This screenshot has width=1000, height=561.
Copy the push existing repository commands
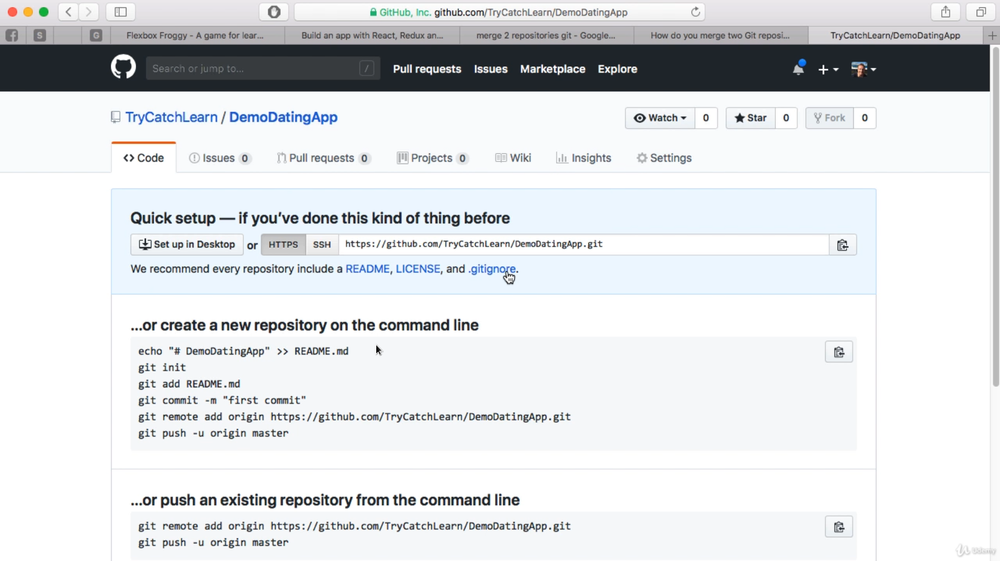coord(838,527)
